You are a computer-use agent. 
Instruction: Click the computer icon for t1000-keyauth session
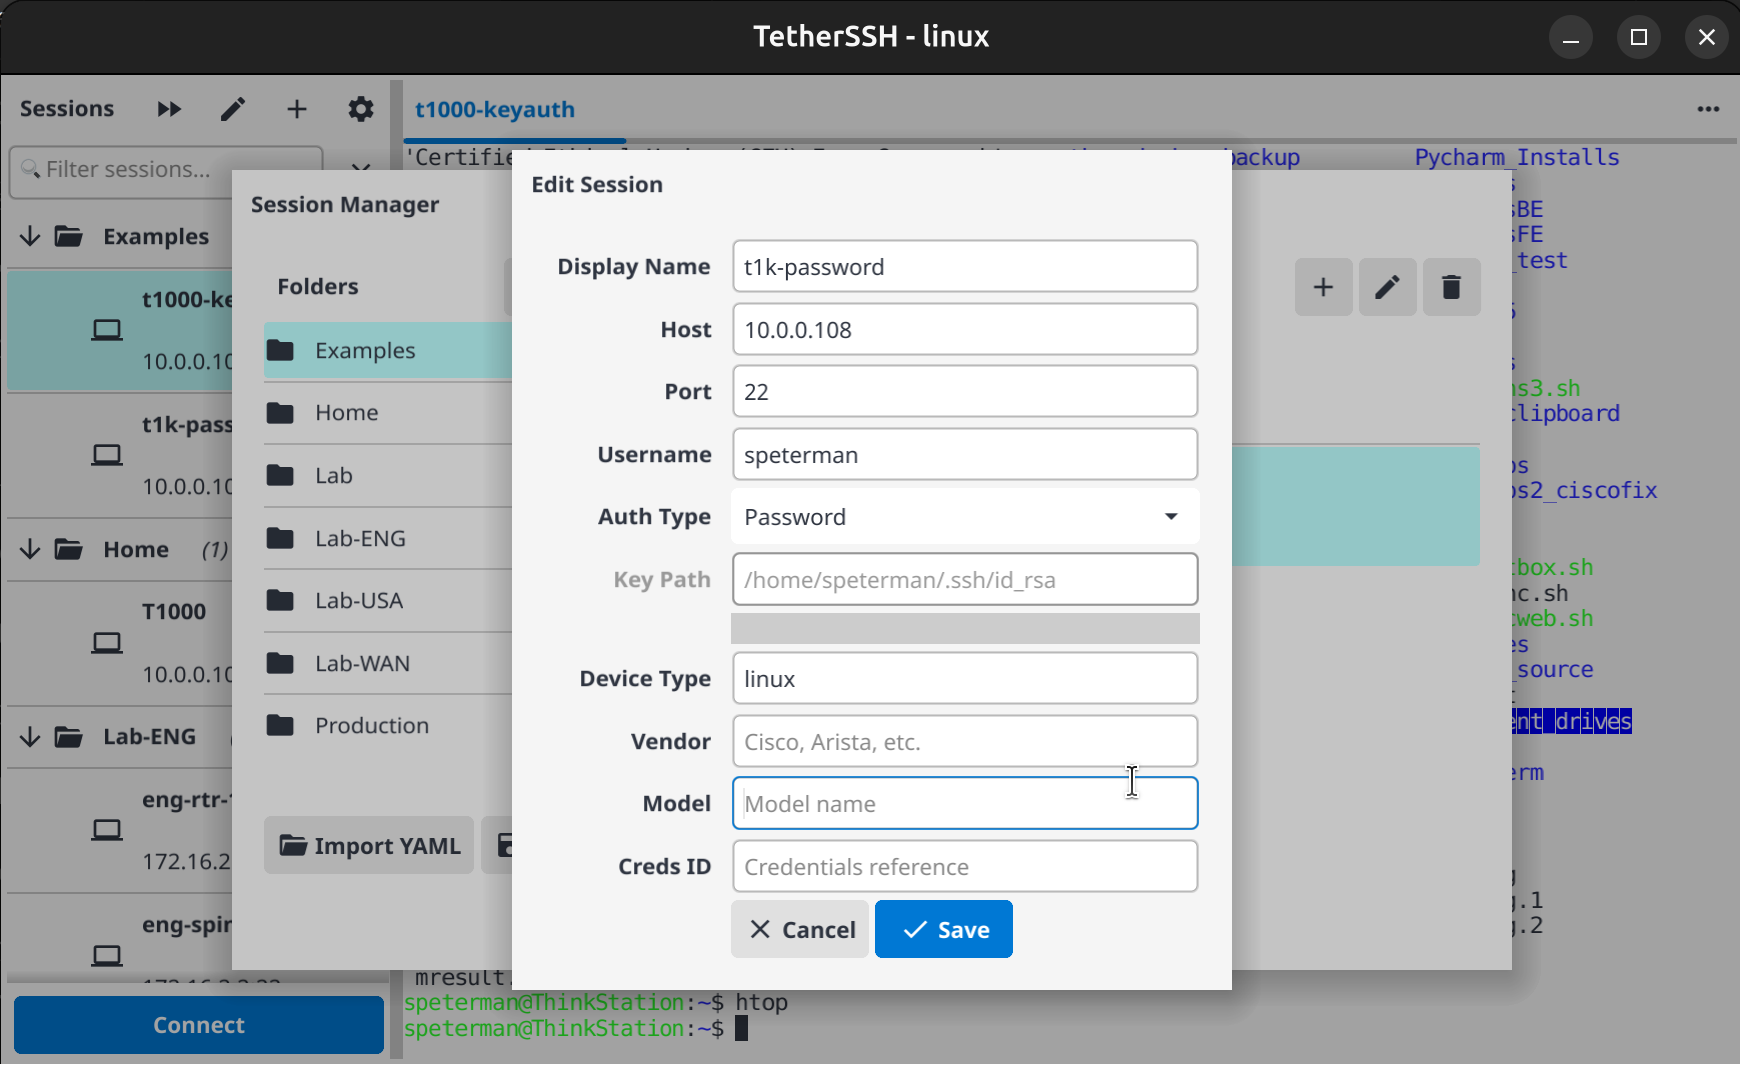(x=107, y=330)
